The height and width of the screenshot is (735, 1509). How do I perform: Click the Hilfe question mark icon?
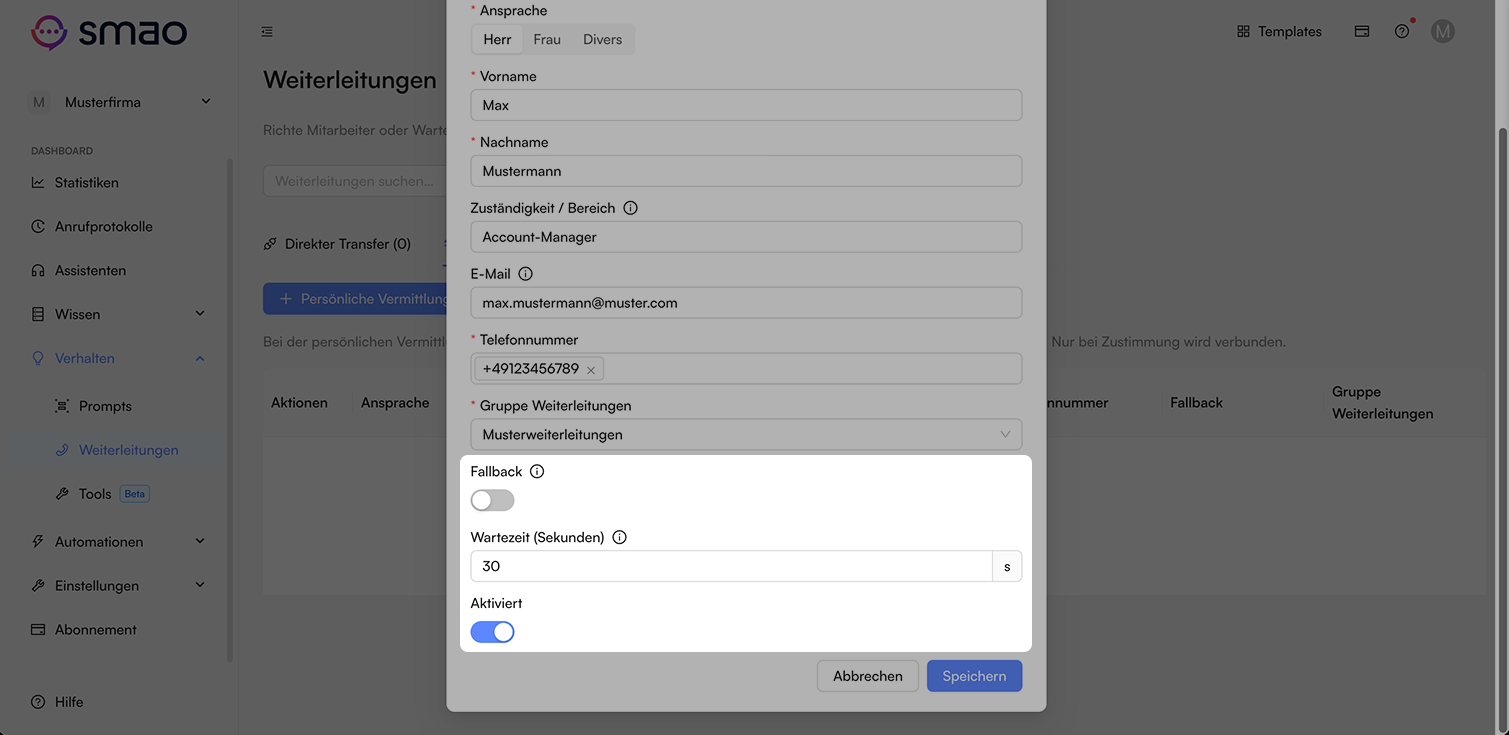pyautogui.click(x=38, y=702)
